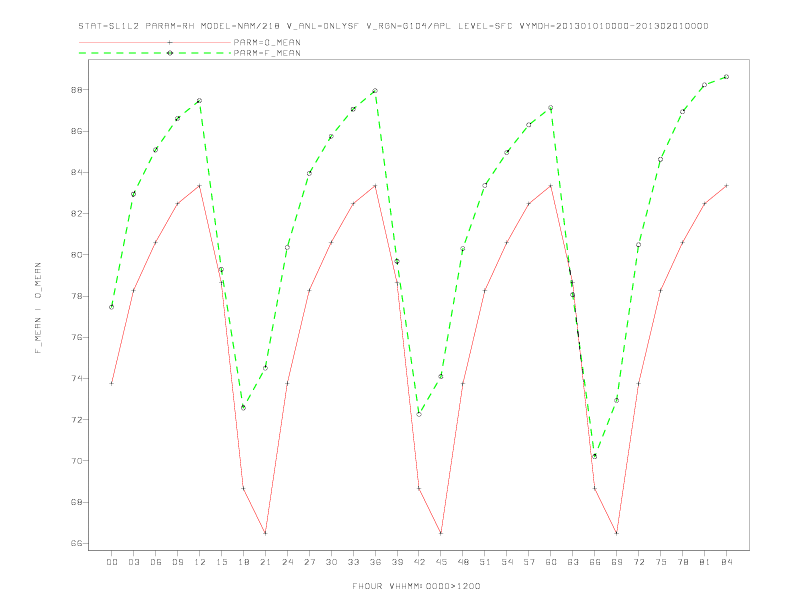
Task: Click y-axis tick label 80
Action: point(76,254)
